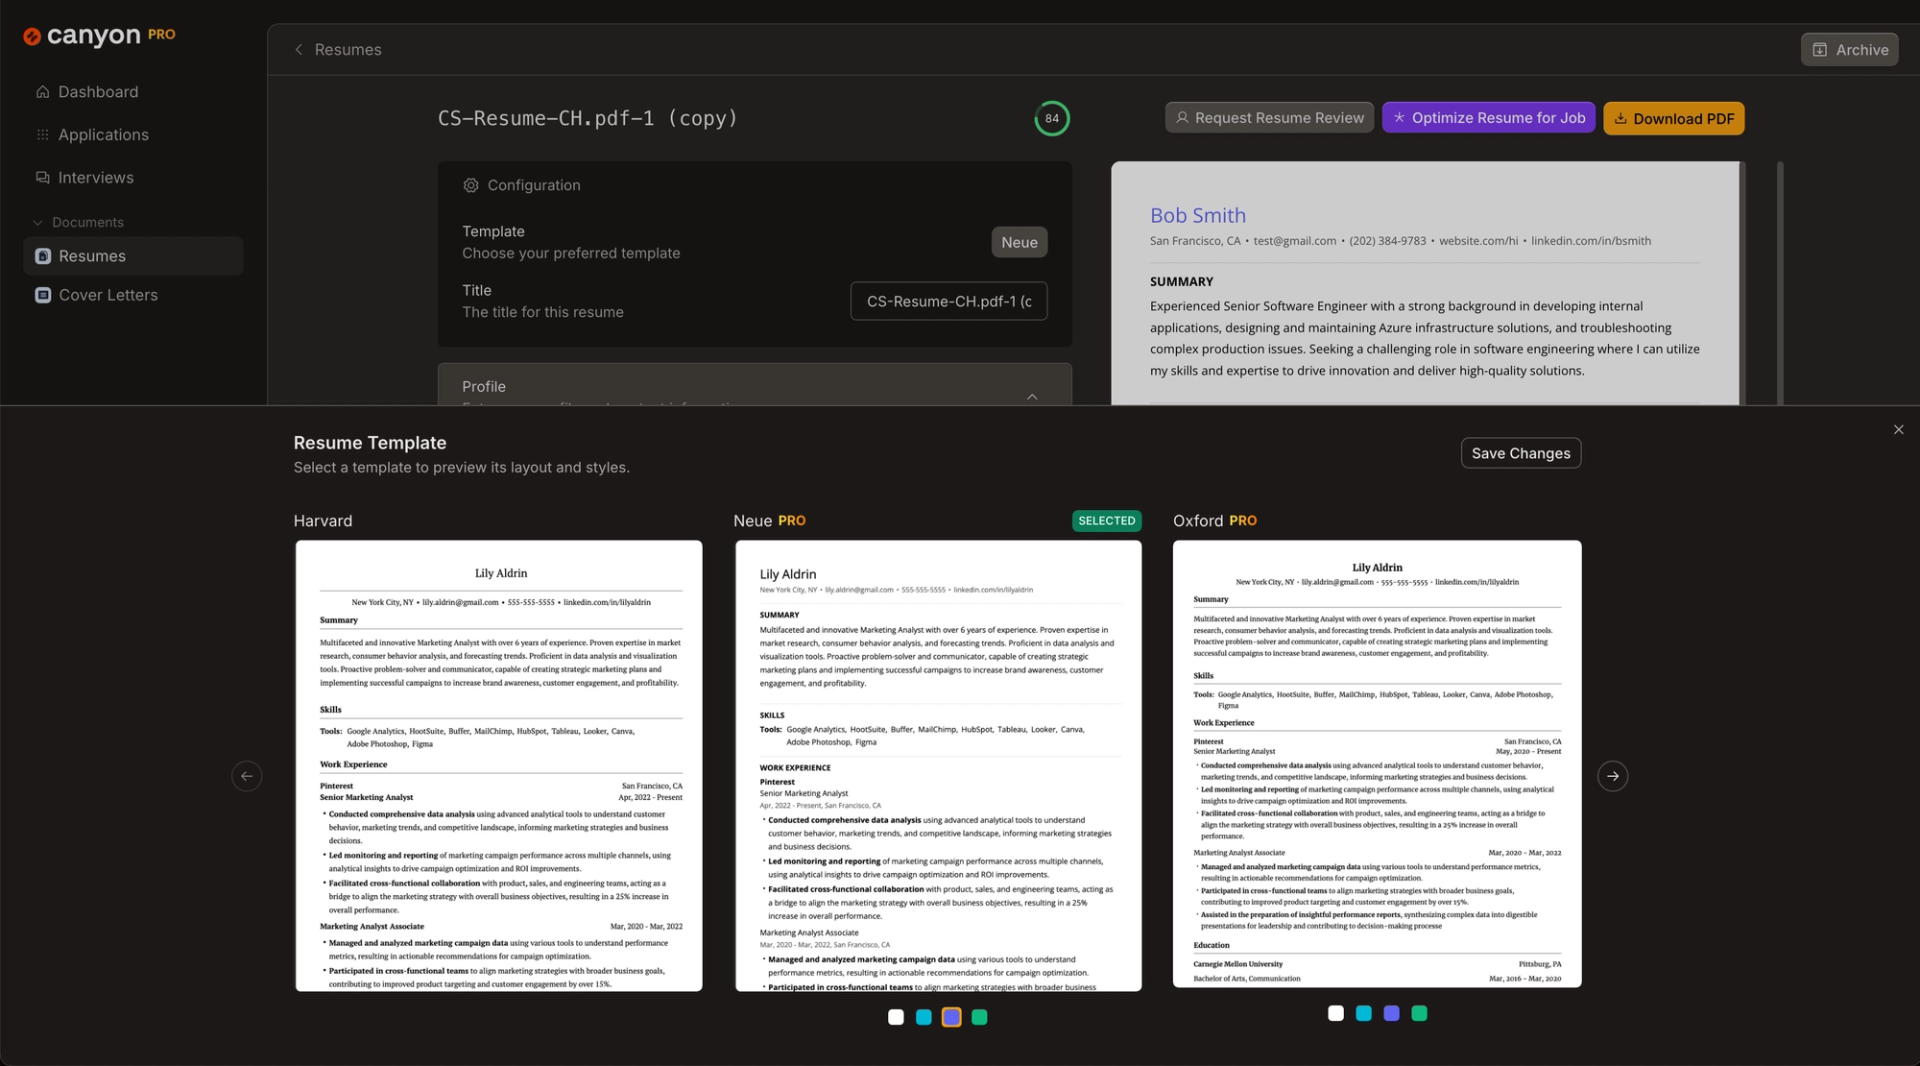This screenshot has width=1920, height=1066.
Task: Open the Neue template selector
Action: 1018,242
